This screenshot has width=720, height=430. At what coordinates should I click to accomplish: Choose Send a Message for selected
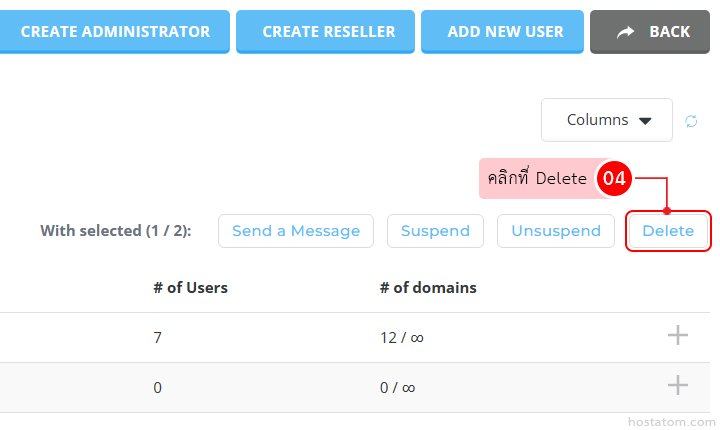coord(296,231)
